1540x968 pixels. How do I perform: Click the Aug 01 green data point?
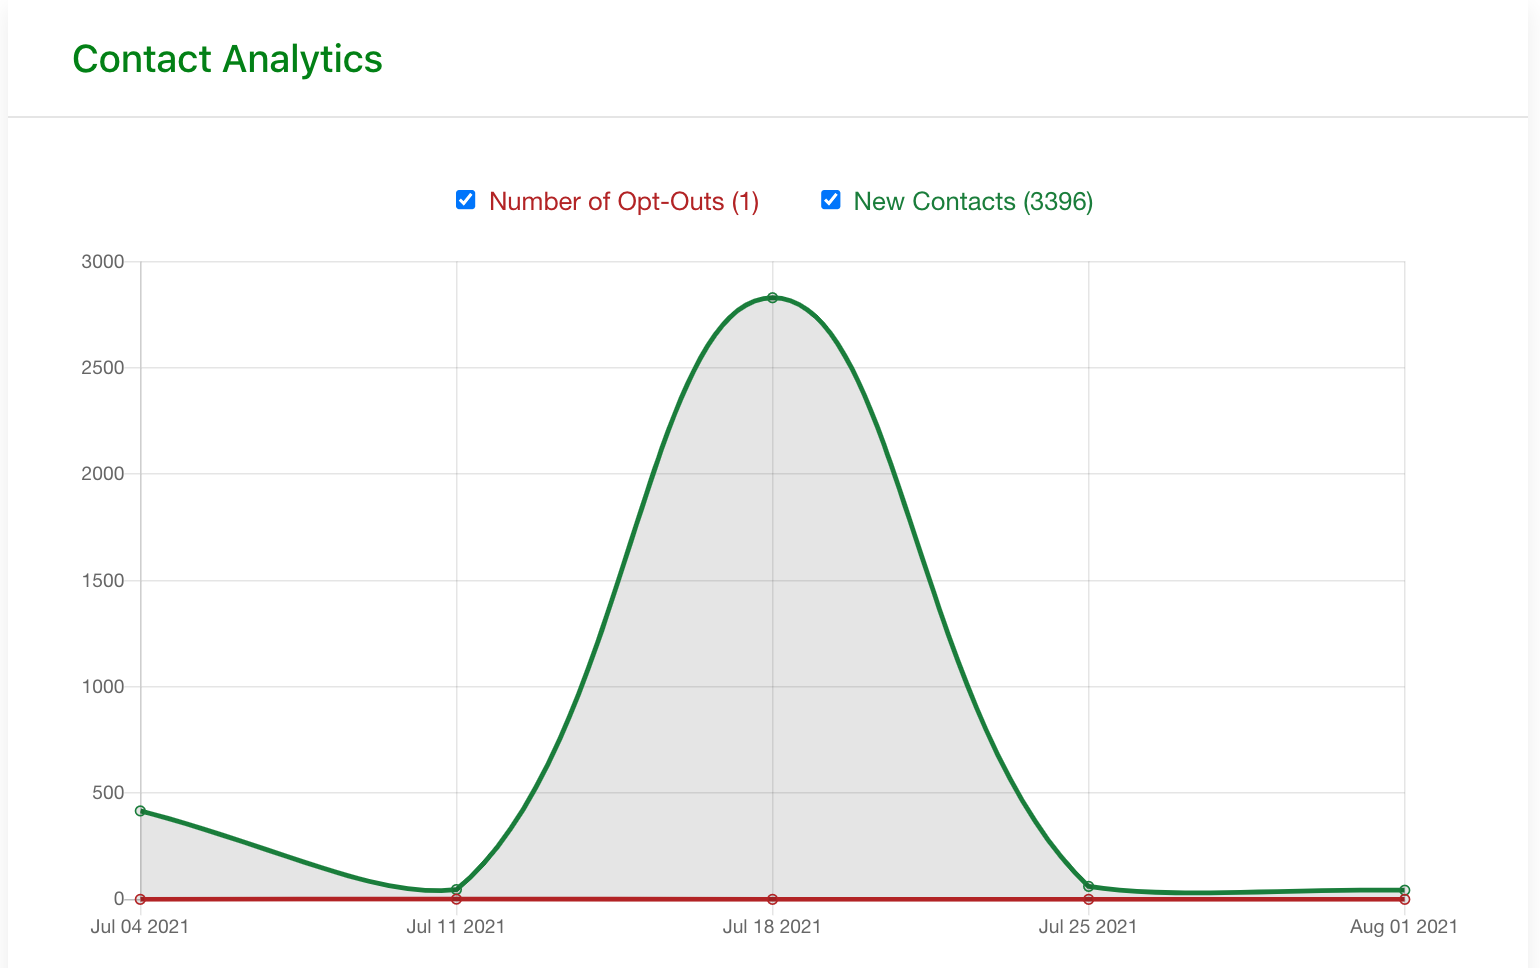[1404, 888]
